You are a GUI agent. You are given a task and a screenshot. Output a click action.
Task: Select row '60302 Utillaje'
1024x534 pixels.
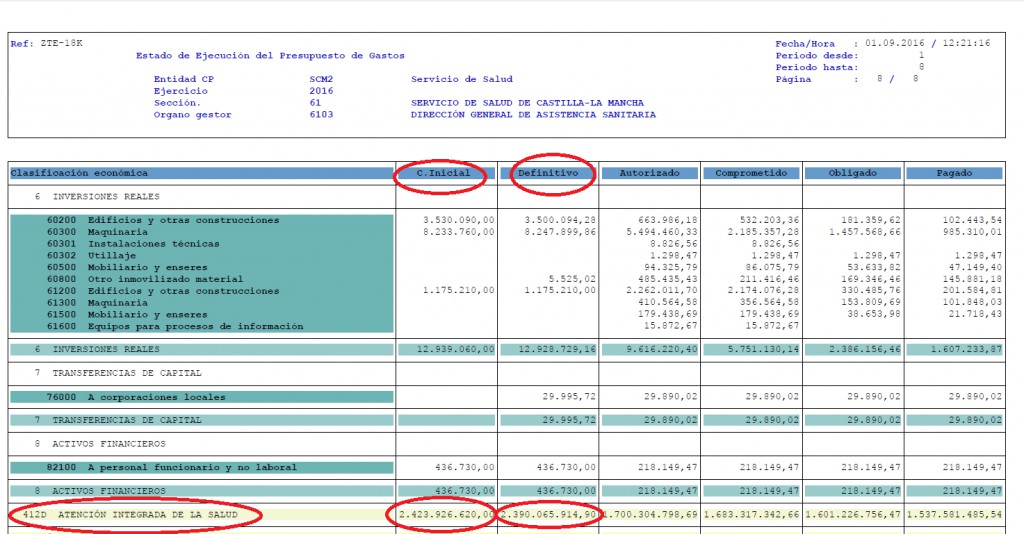[x=202, y=255]
